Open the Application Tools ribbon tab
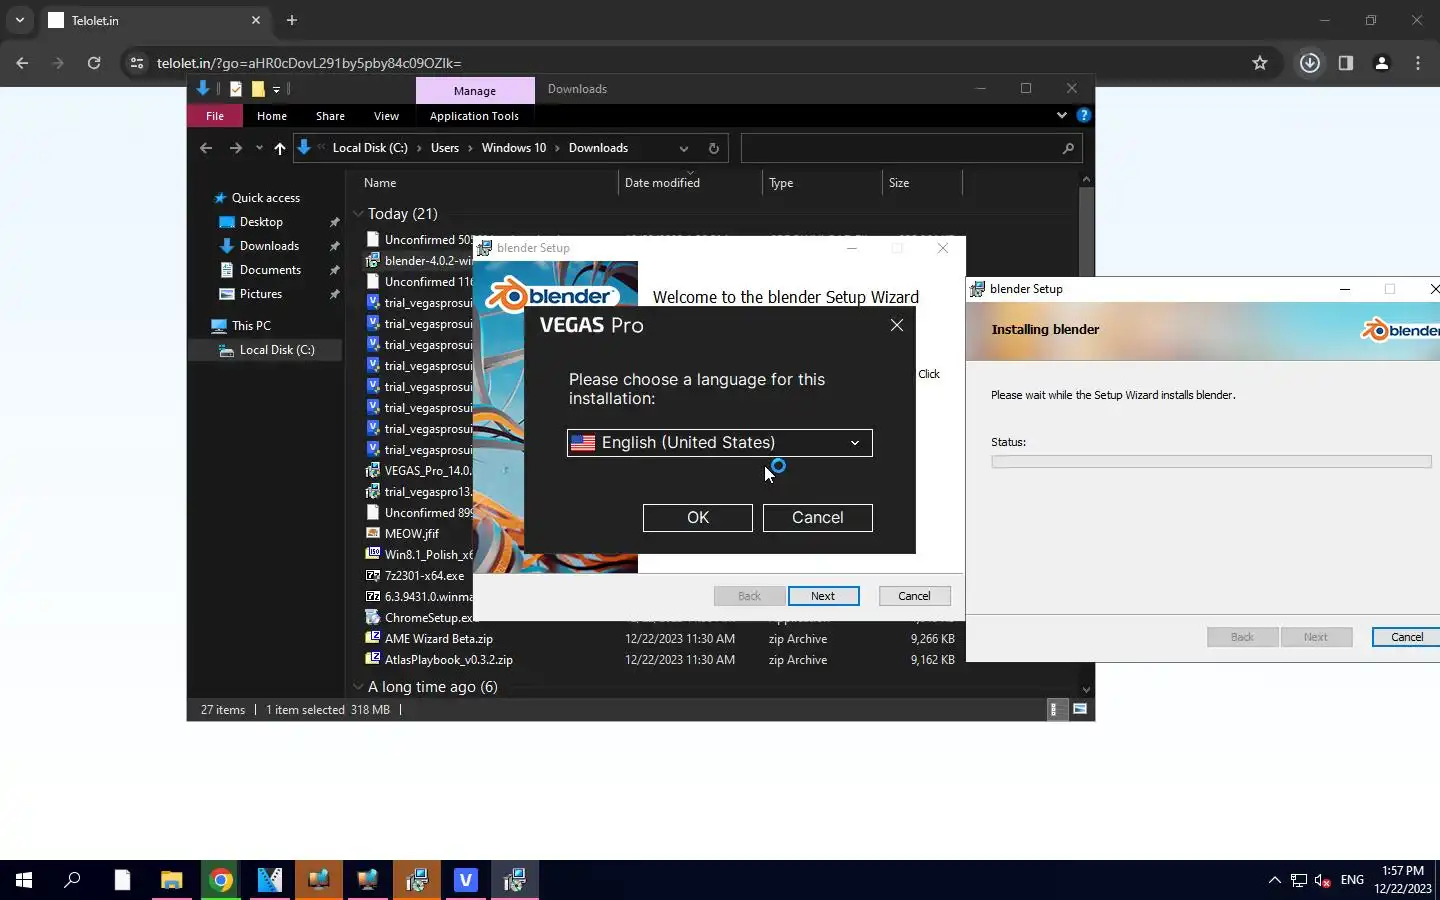Image resolution: width=1440 pixels, height=900 pixels. point(474,116)
